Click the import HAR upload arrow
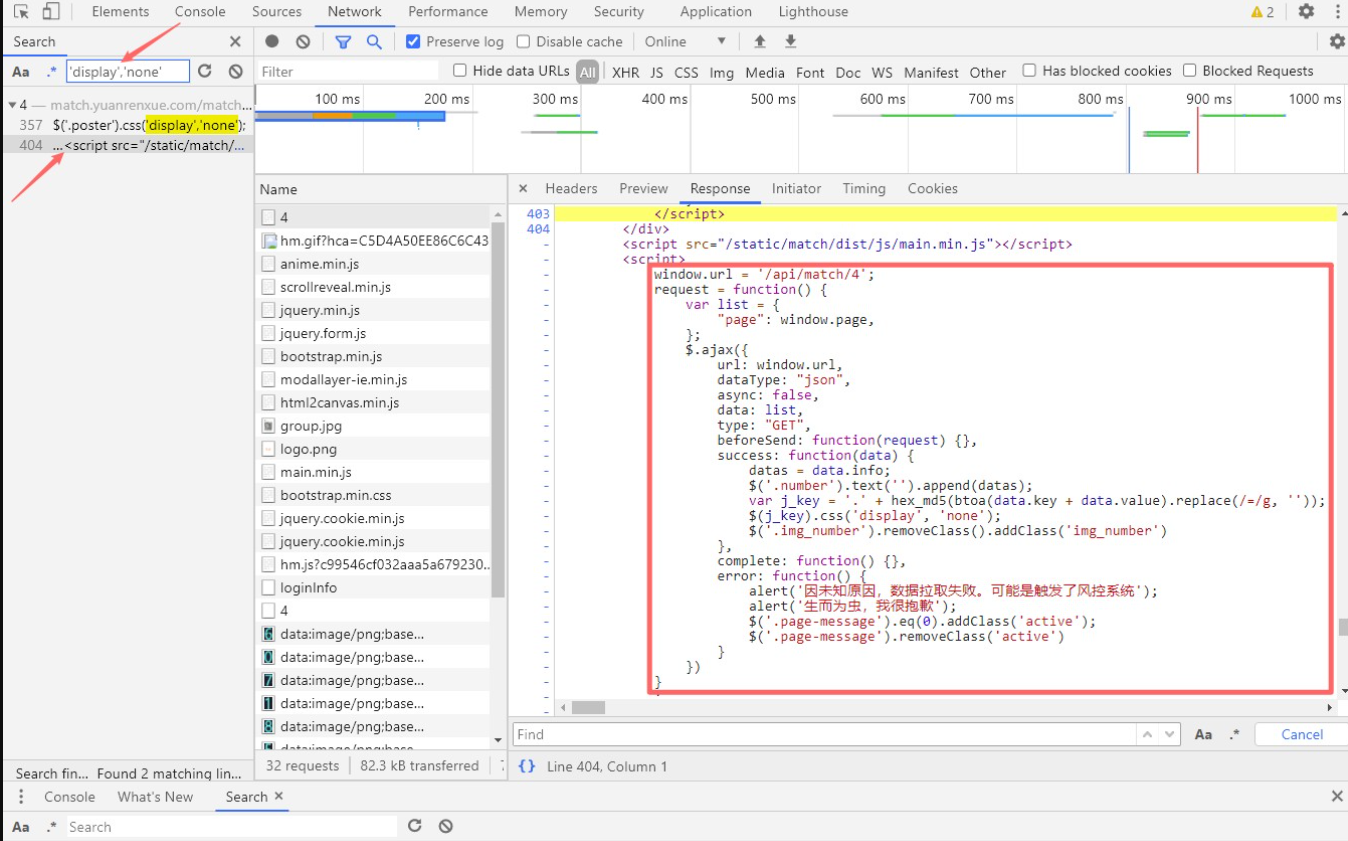Screen dimensions: 1348x841 pos(760,42)
